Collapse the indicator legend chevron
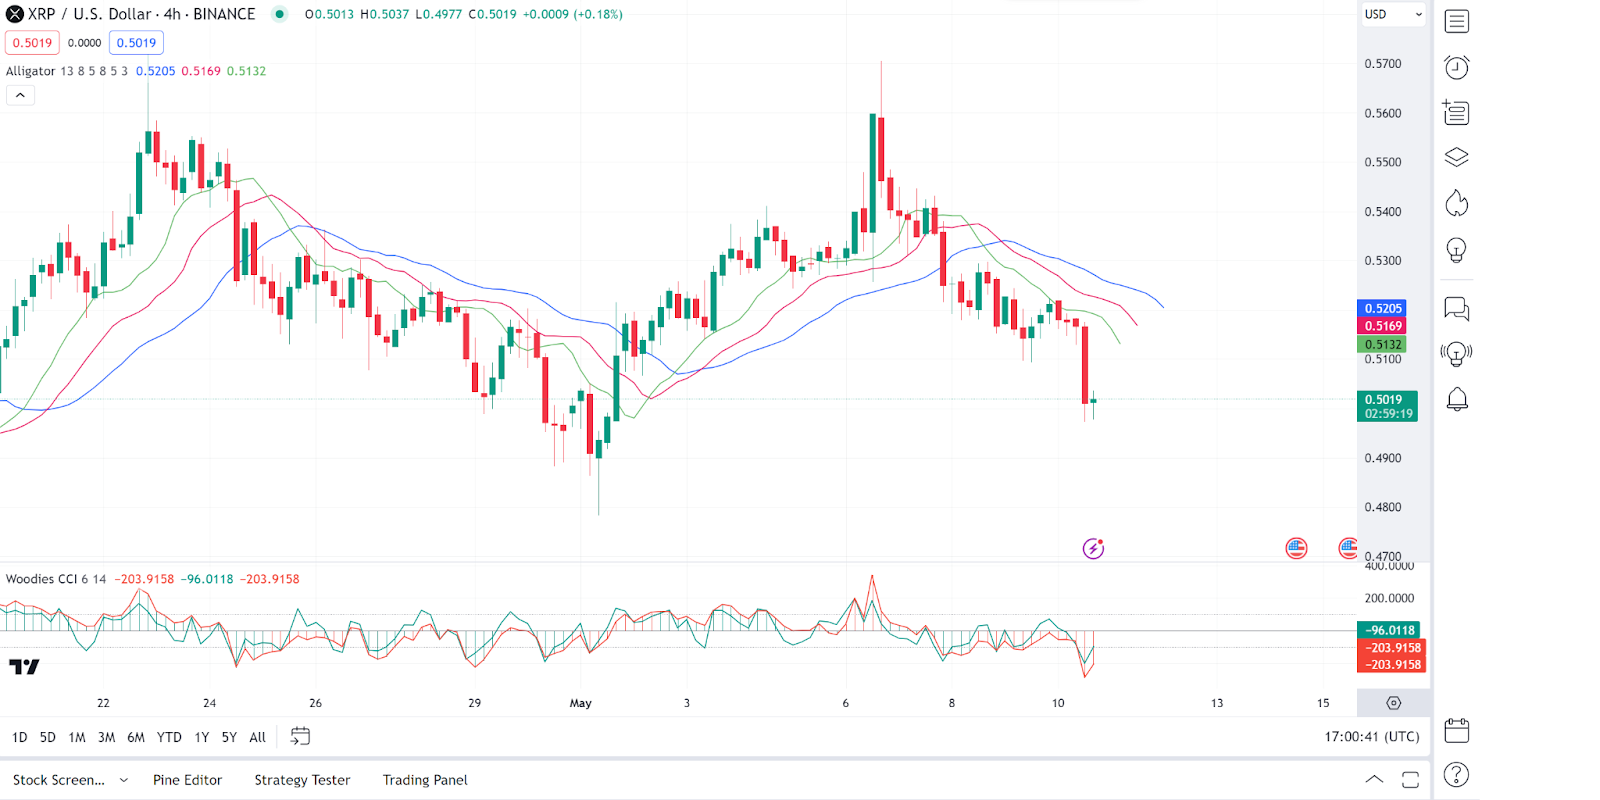This screenshot has height=800, width=1600. tap(20, 95)
